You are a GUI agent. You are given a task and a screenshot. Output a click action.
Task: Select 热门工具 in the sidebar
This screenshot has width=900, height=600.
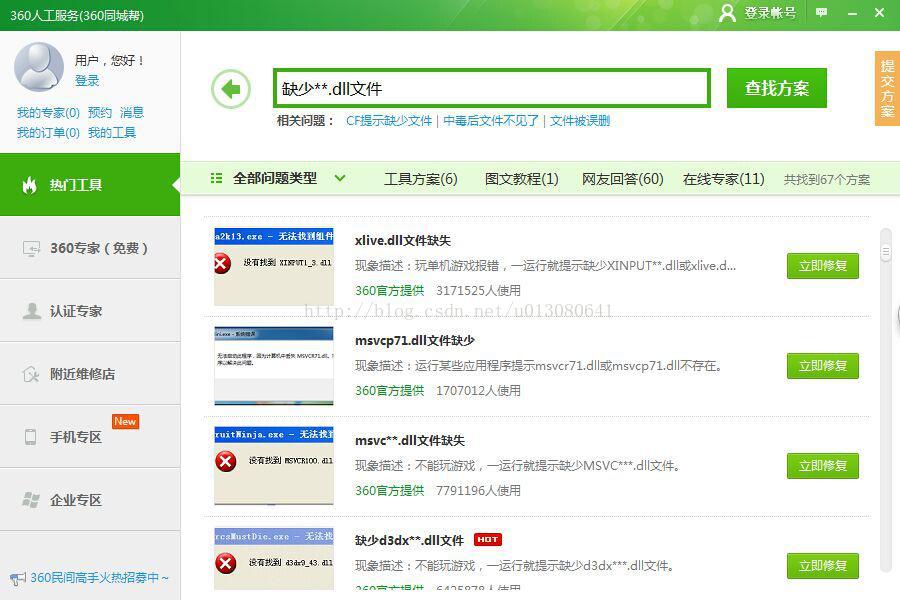coord(90,185)
